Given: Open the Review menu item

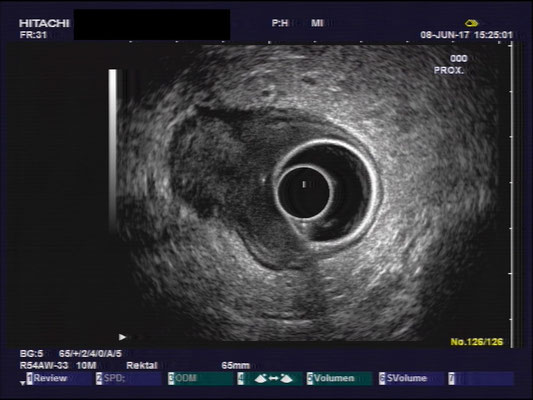Looking at the screenshot, I should click(x=50, y=378).
